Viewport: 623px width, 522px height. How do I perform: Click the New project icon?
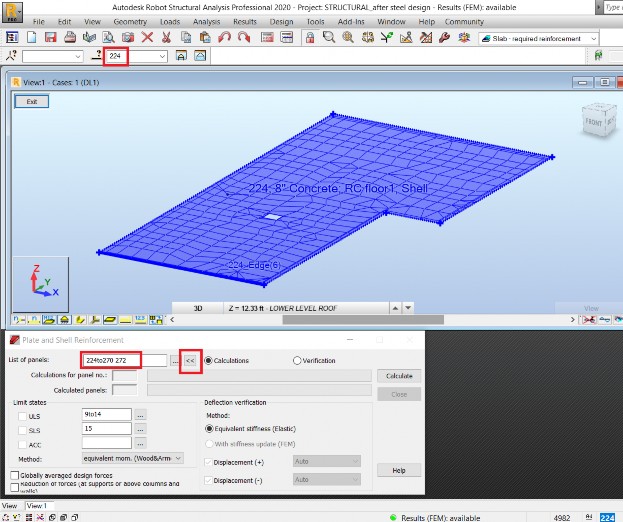point(31,38)
